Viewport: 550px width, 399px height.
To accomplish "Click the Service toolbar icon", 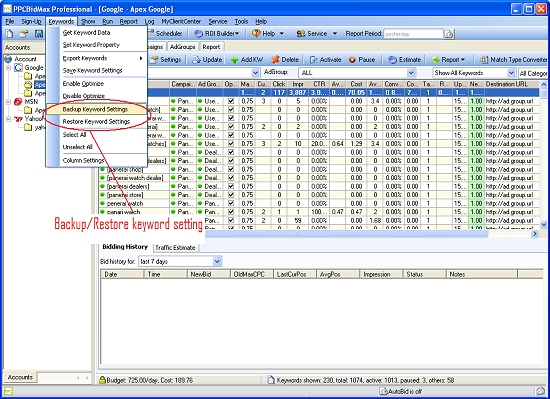I will pyautogui.click(x=301, y=34).
